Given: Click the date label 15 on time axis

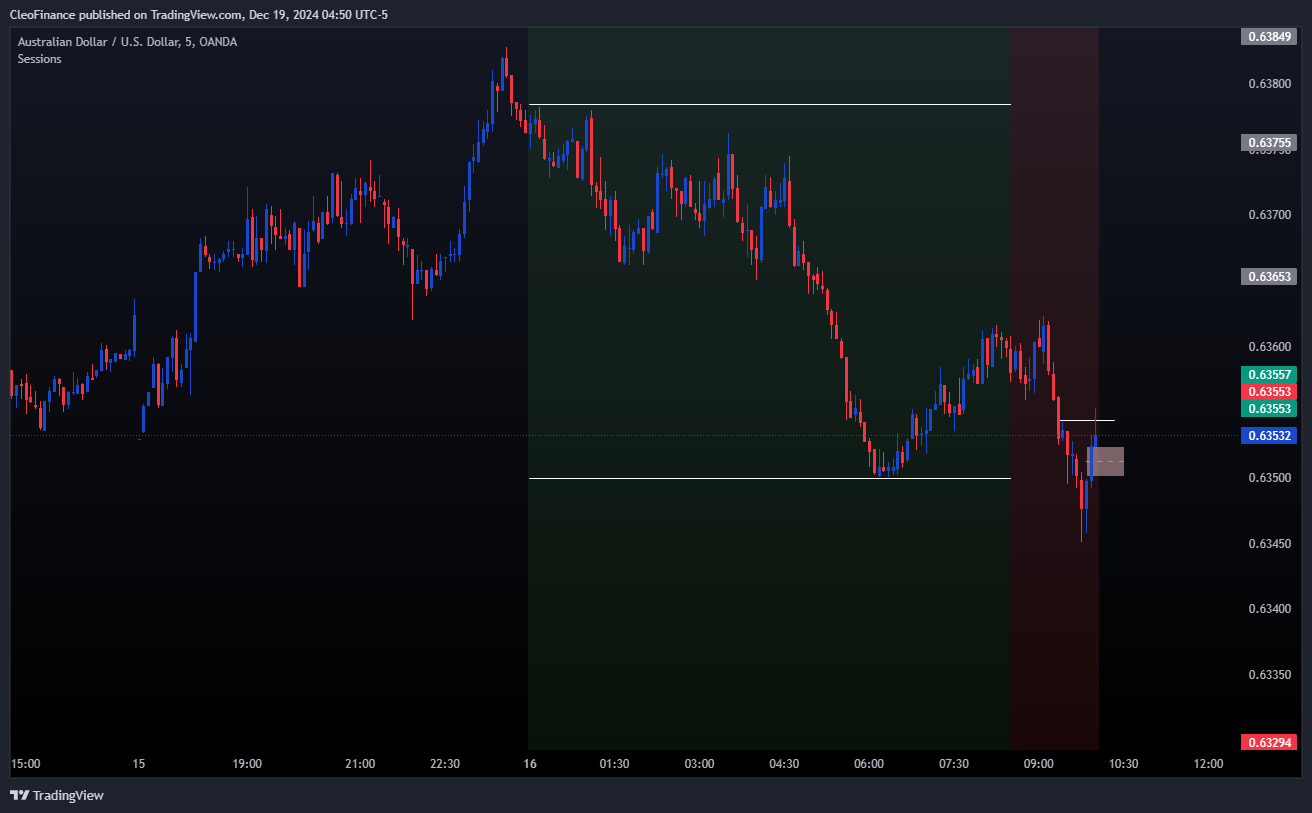Looking at the screenshot, I should (139, 764).
